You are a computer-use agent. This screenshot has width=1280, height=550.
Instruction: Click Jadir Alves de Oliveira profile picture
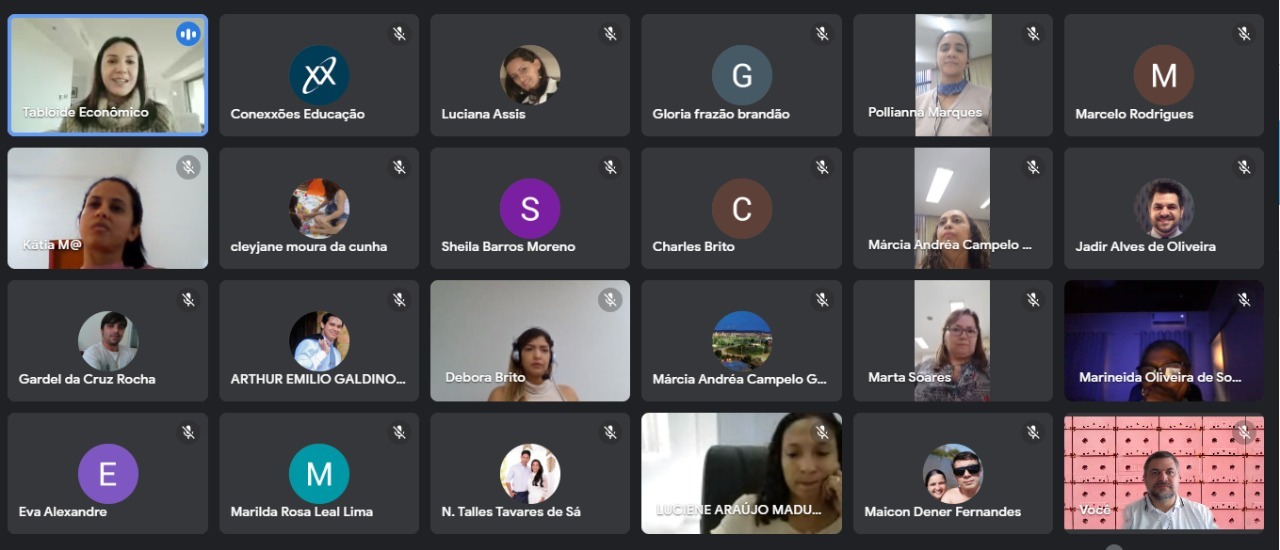click(x=1164, y=208)
